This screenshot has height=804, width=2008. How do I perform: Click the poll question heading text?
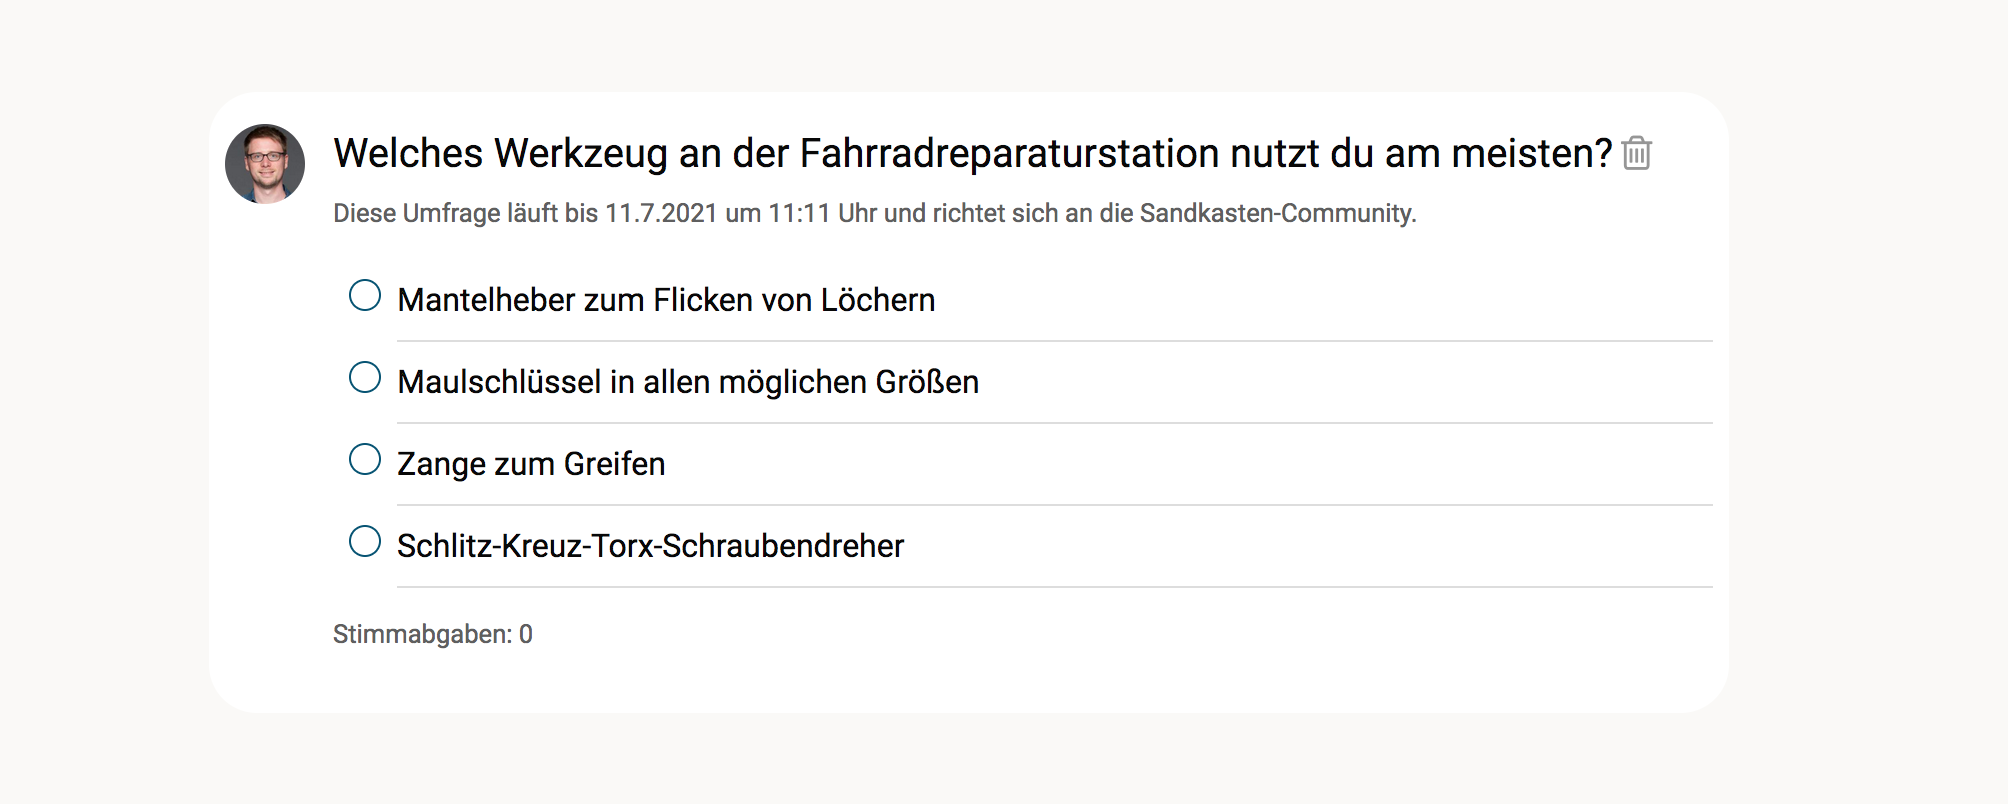(x=972, y=154)
